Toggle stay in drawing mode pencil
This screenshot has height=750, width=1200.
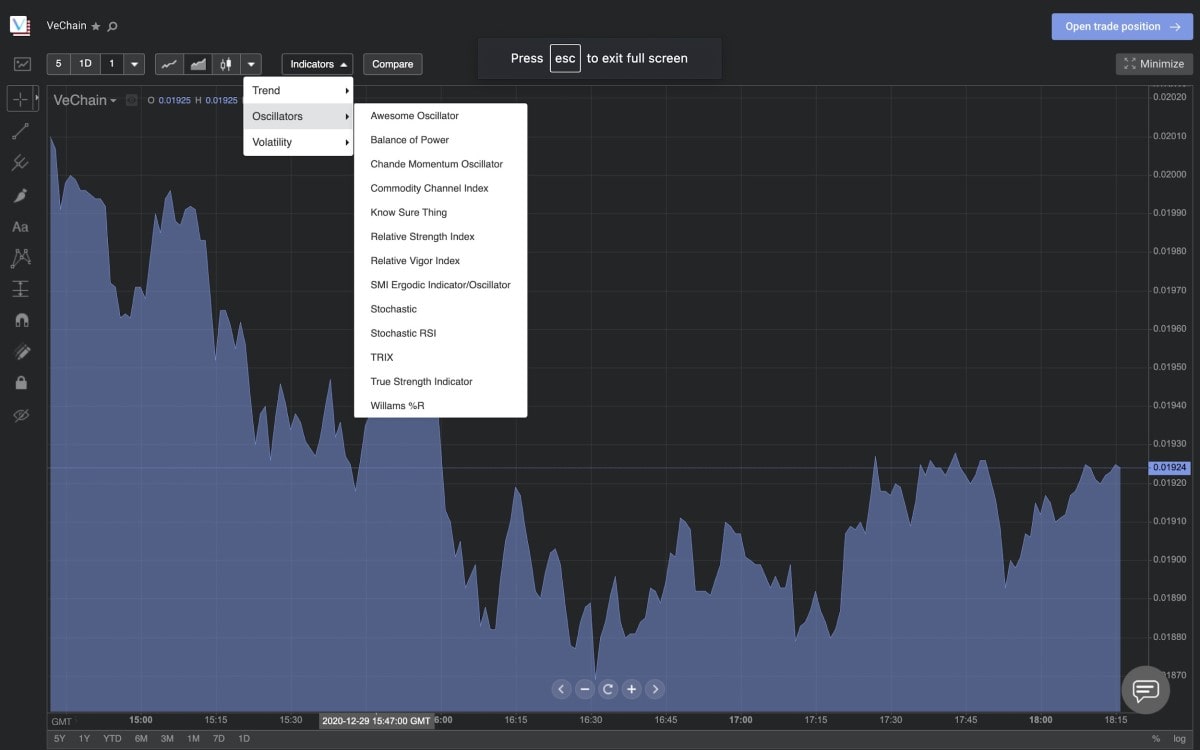(x=20, y=351)
